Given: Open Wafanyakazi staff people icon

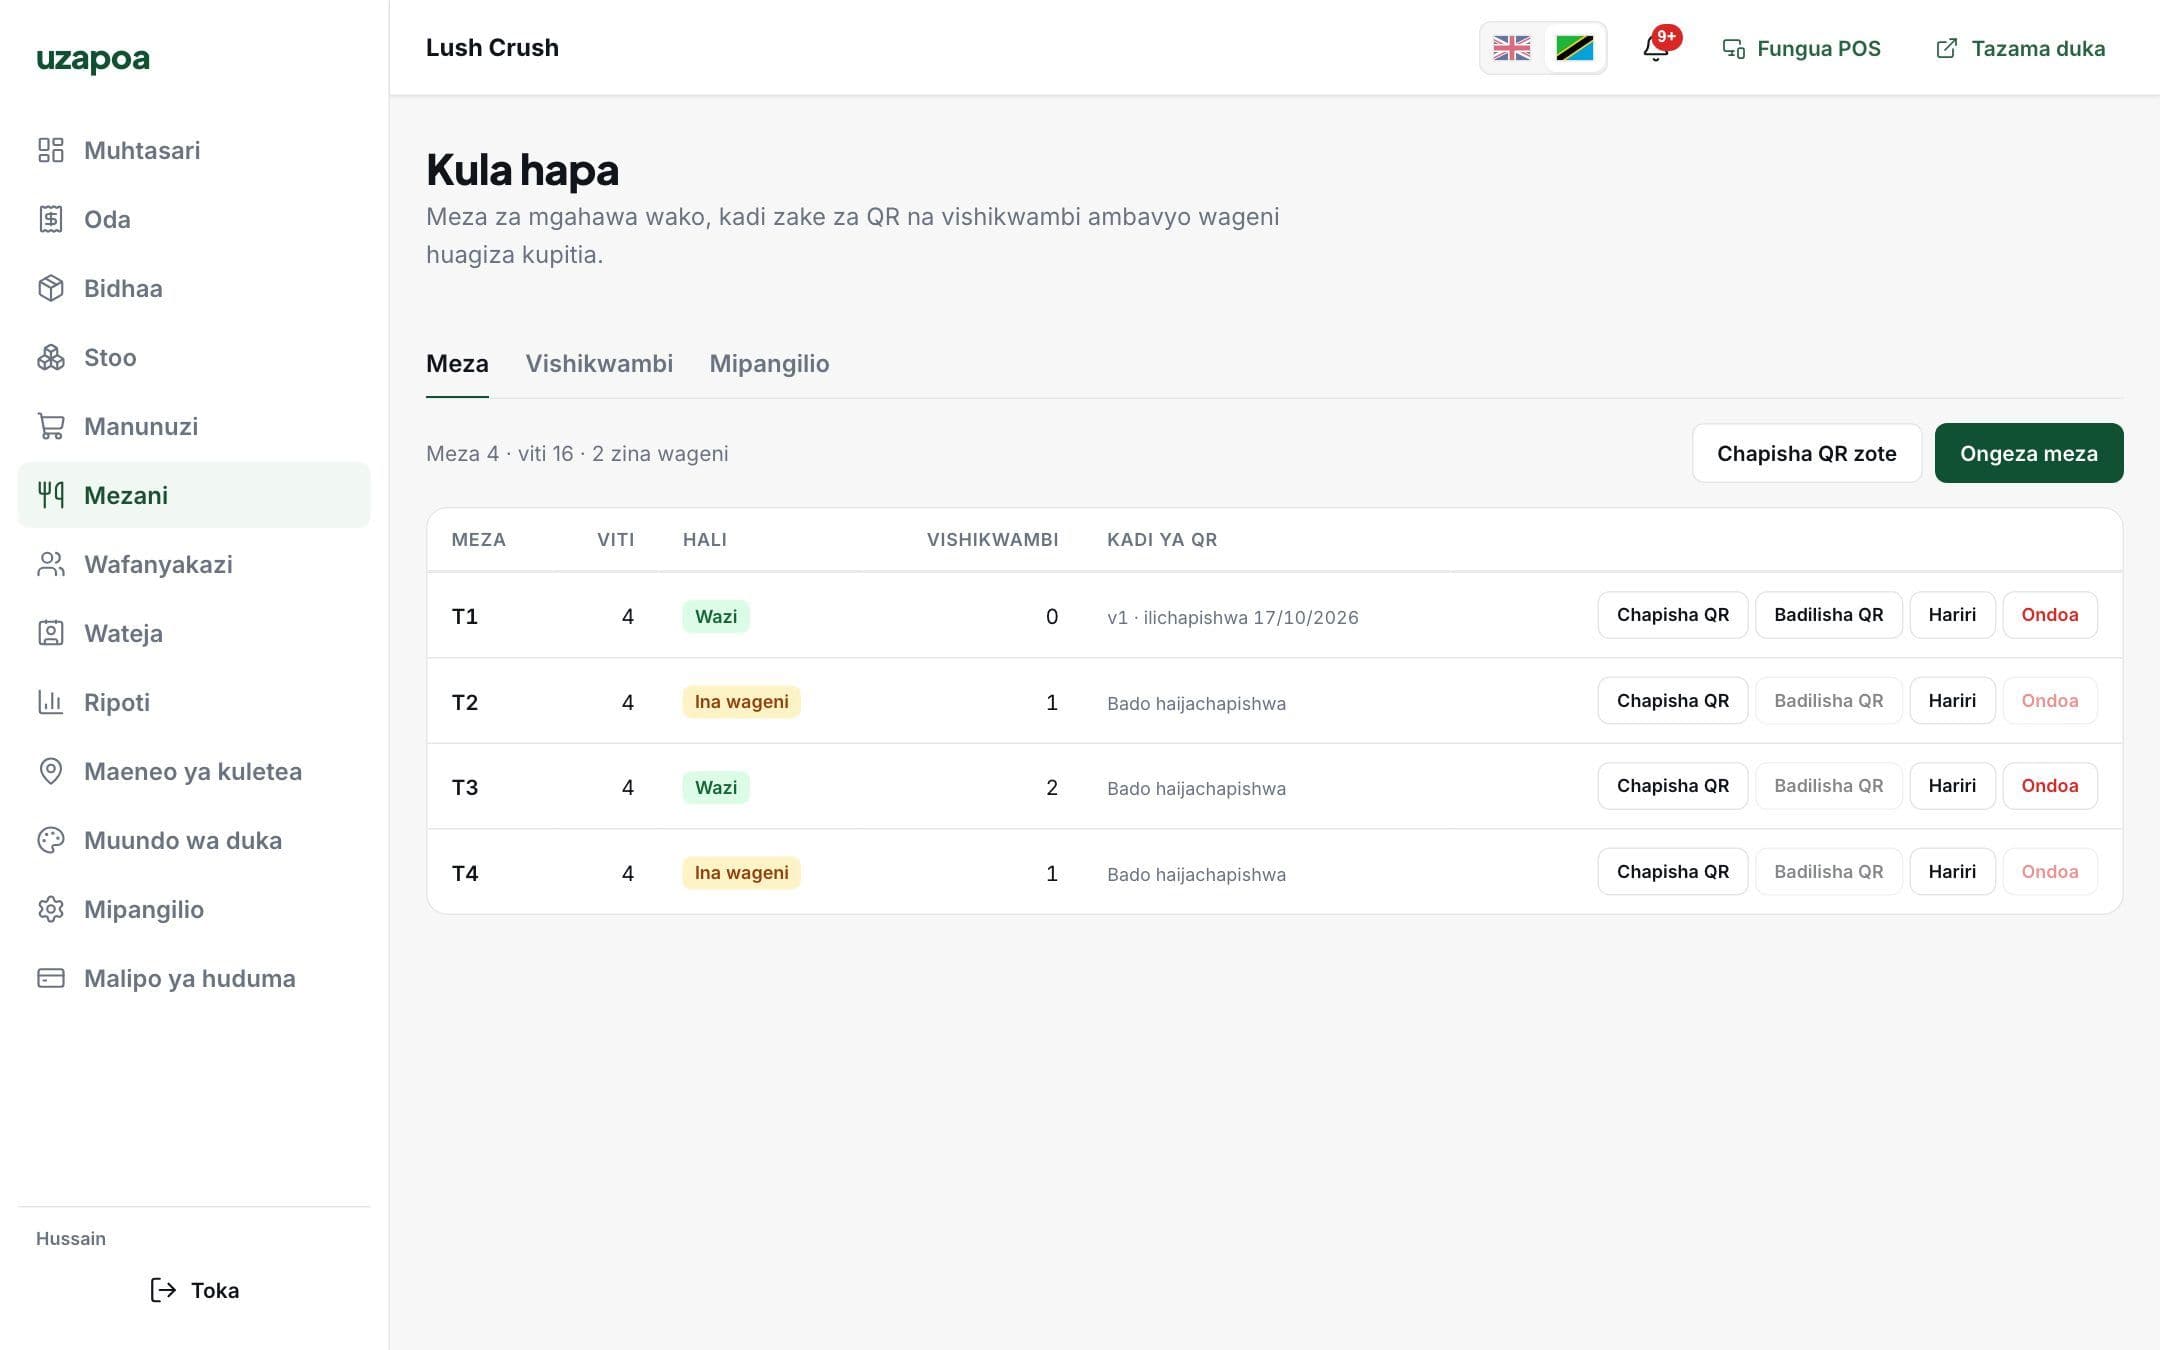Looking at the screenshot, I should click(51, 564).
